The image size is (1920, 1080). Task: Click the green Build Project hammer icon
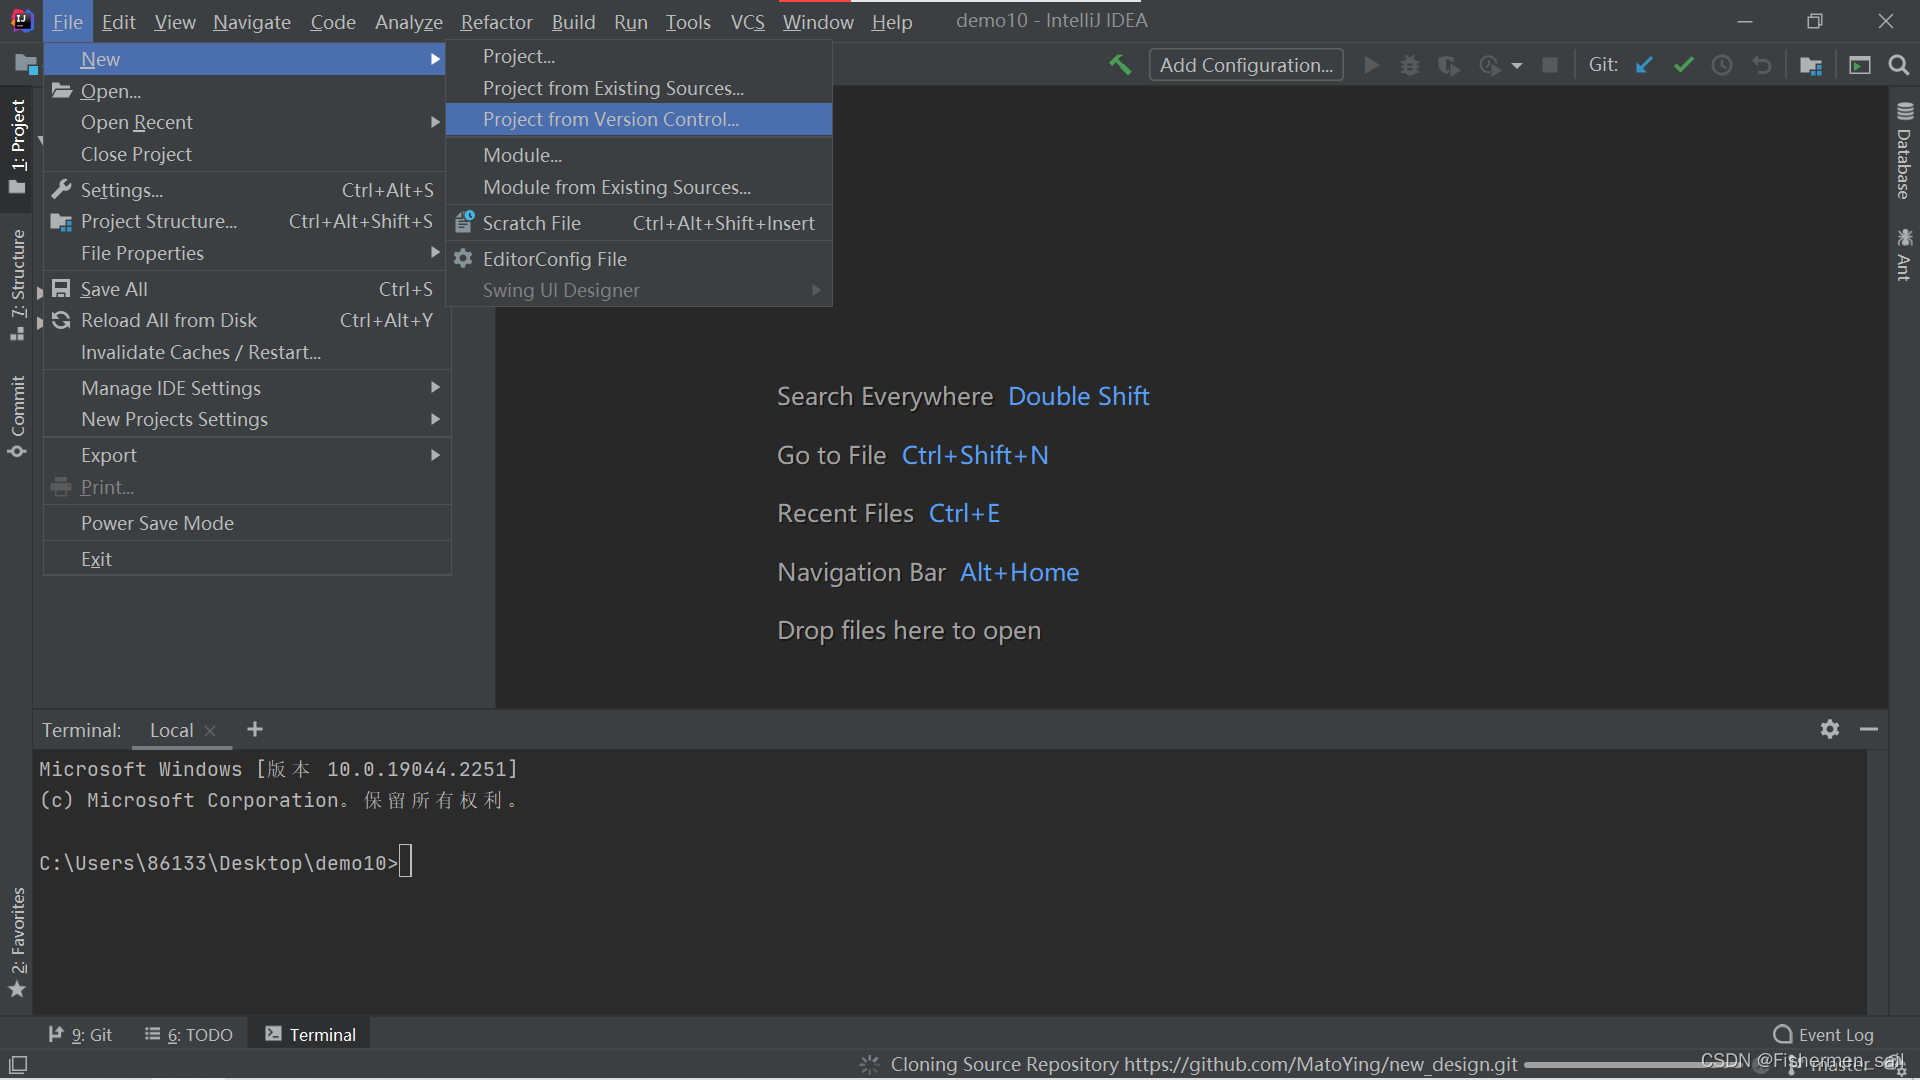pyautogui.click(x=1120, y=65)
